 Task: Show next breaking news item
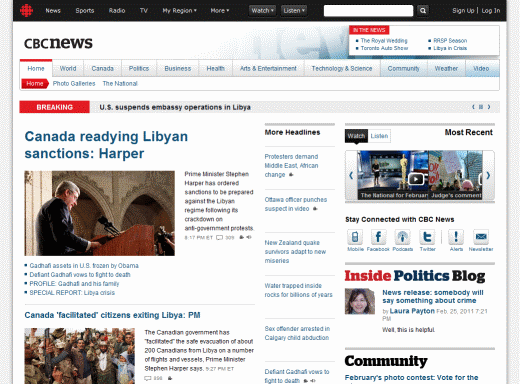(489, 107)
